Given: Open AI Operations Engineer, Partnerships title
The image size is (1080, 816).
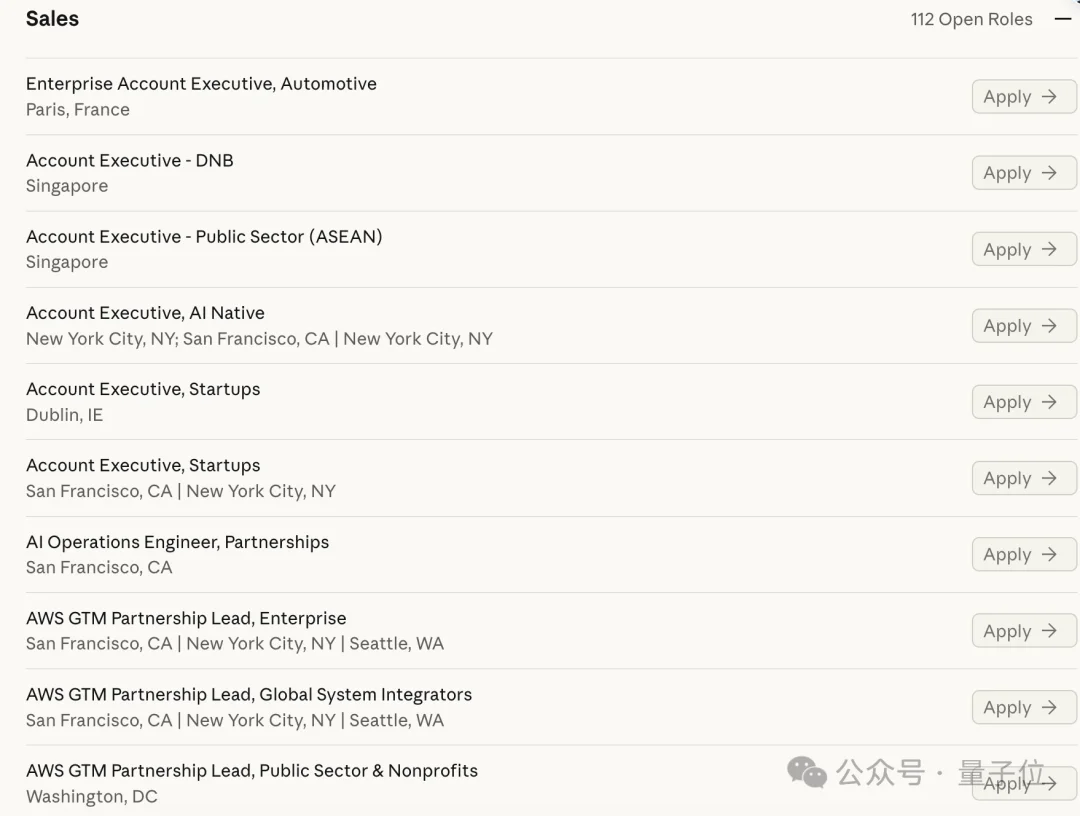Looking at the screenshot, I should click(x=178, y=543).
